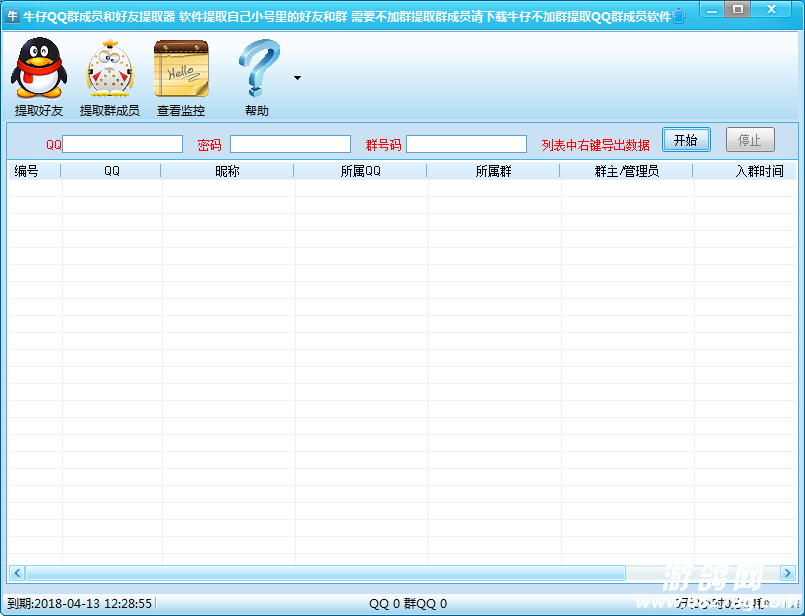The width and height of the screenshot is (805, 616).
Task: Sort by the 昵称 column header
Action: (227, 171)
